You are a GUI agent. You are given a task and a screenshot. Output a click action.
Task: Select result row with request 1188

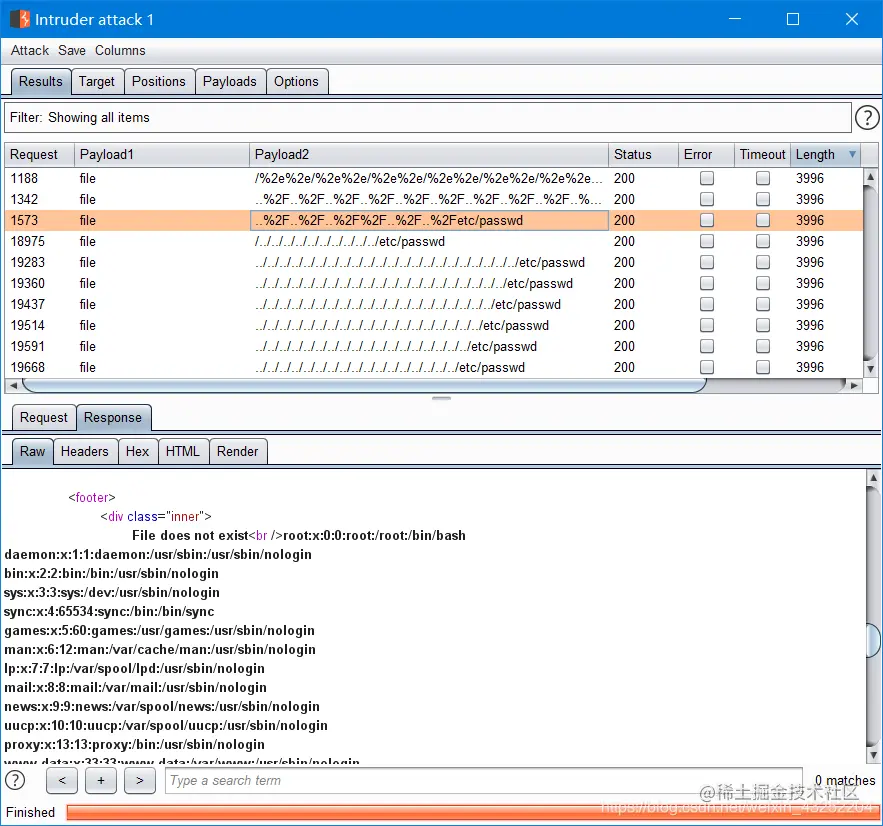pyautogui.click(x=434, y=178)
